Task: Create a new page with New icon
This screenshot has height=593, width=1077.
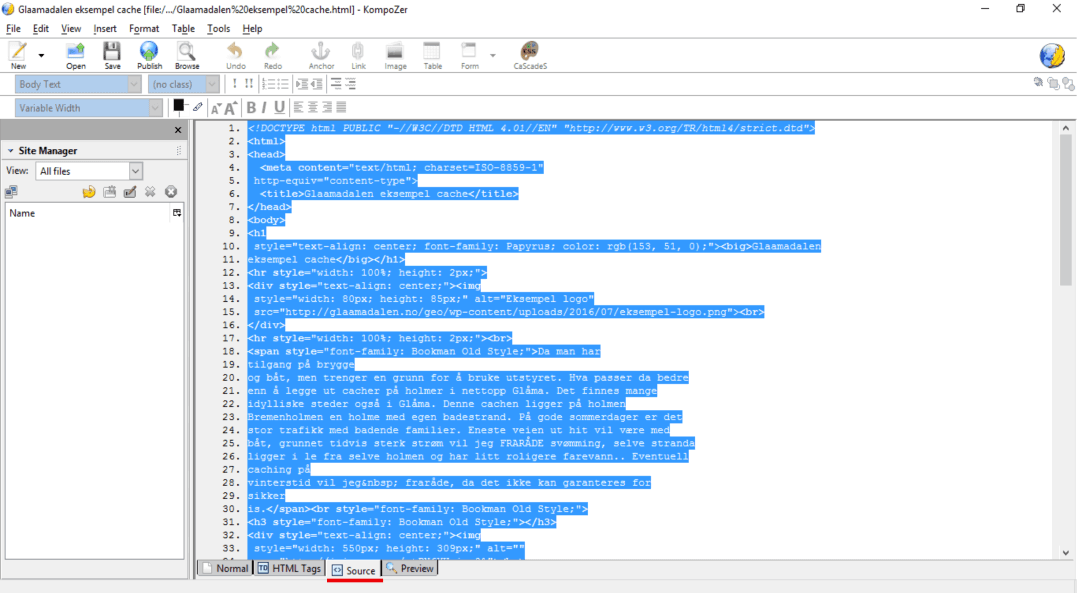Action: pos(19,55)
